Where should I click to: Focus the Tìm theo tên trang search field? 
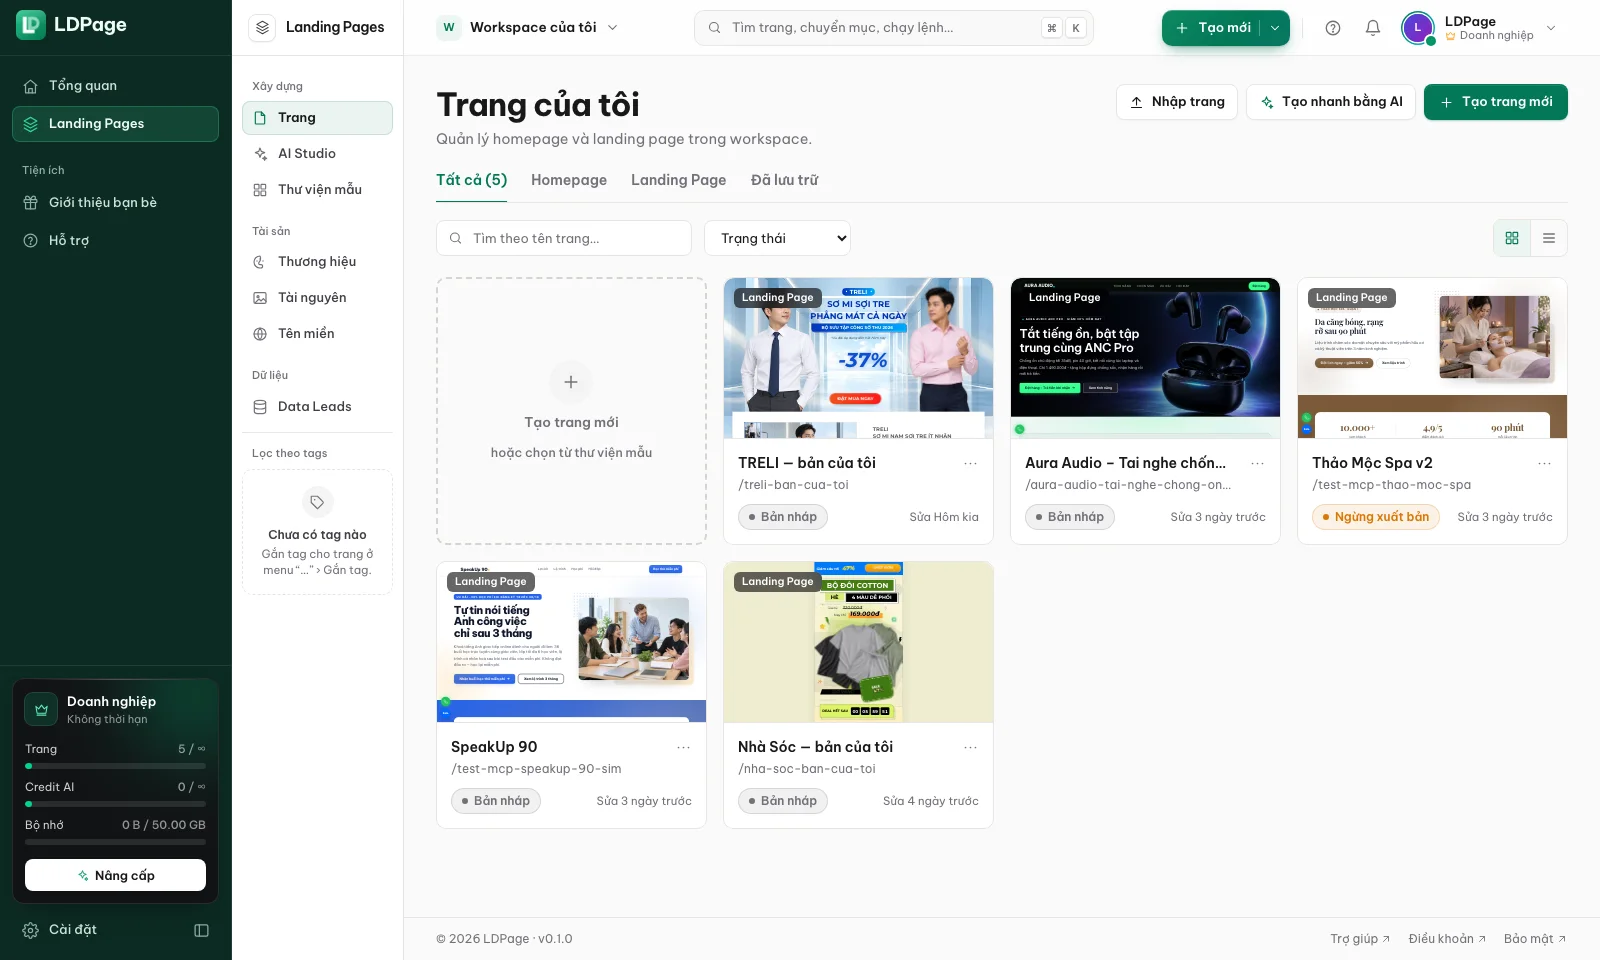(563, 238)
